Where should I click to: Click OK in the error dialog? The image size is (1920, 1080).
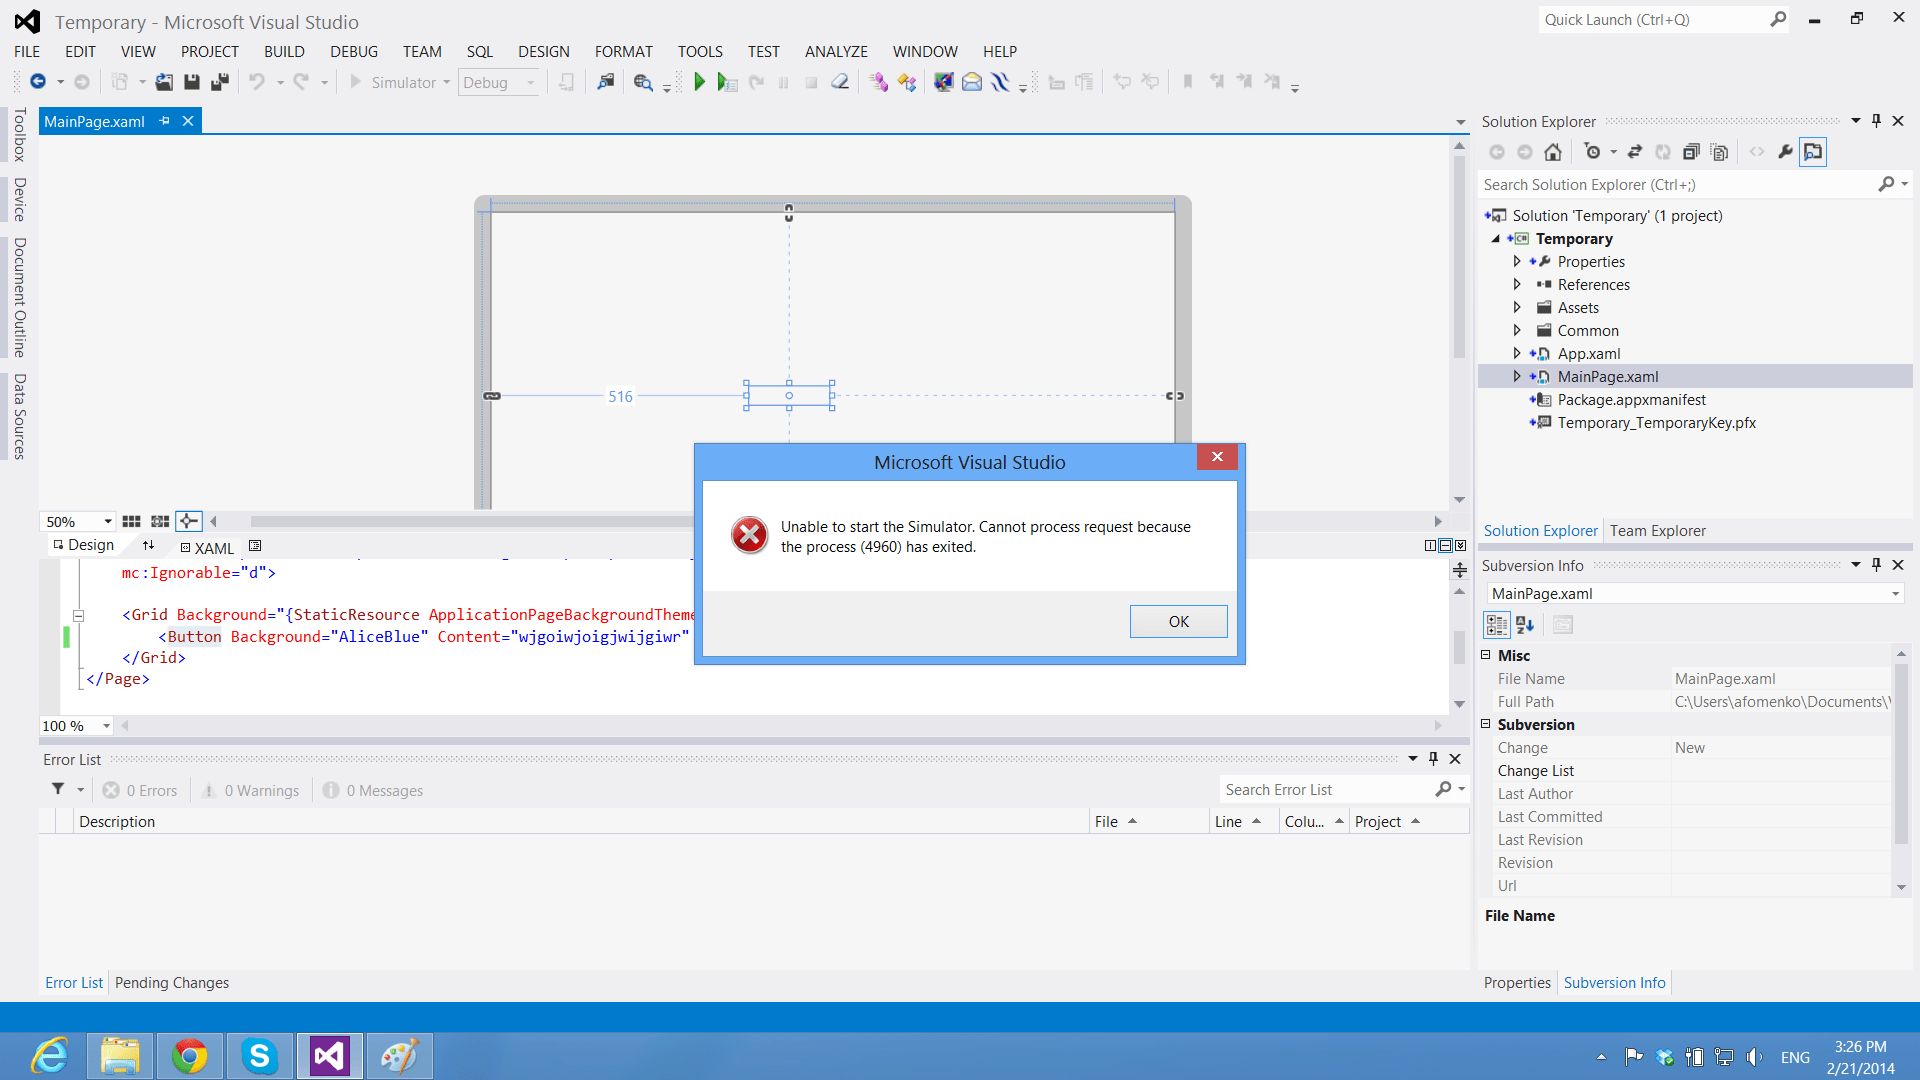(x=1178, y=621)
